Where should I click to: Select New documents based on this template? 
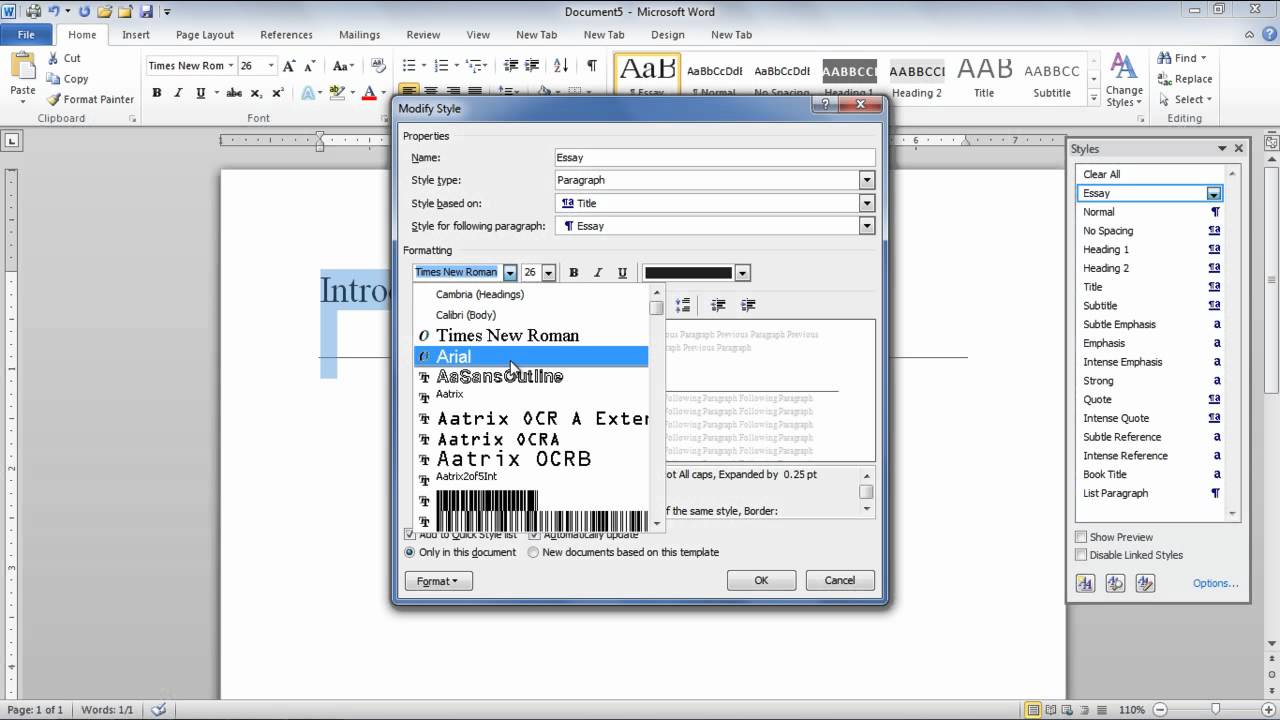[533, 552]
